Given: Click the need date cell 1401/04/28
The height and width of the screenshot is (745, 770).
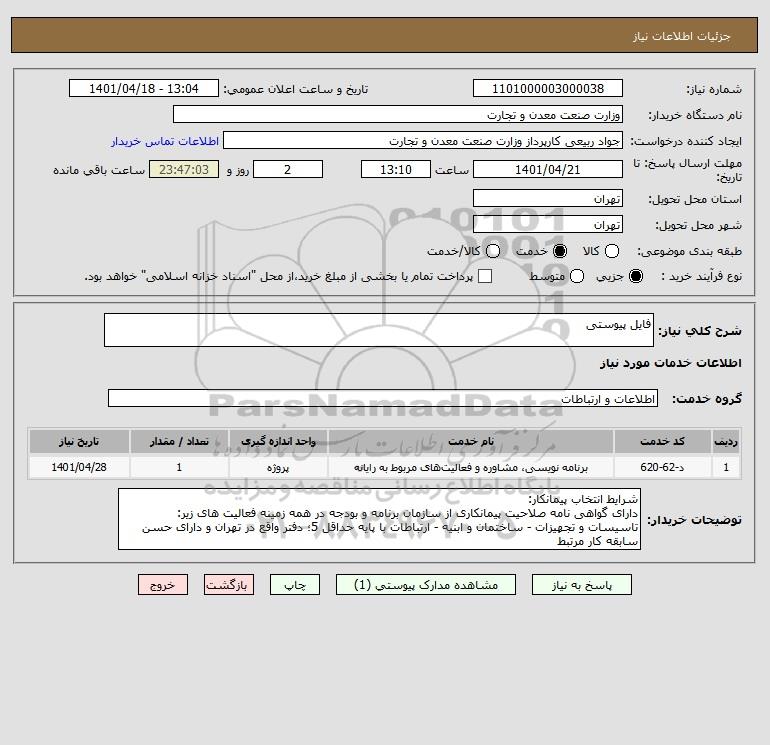Looking at the screenshot, I should 79,467.
